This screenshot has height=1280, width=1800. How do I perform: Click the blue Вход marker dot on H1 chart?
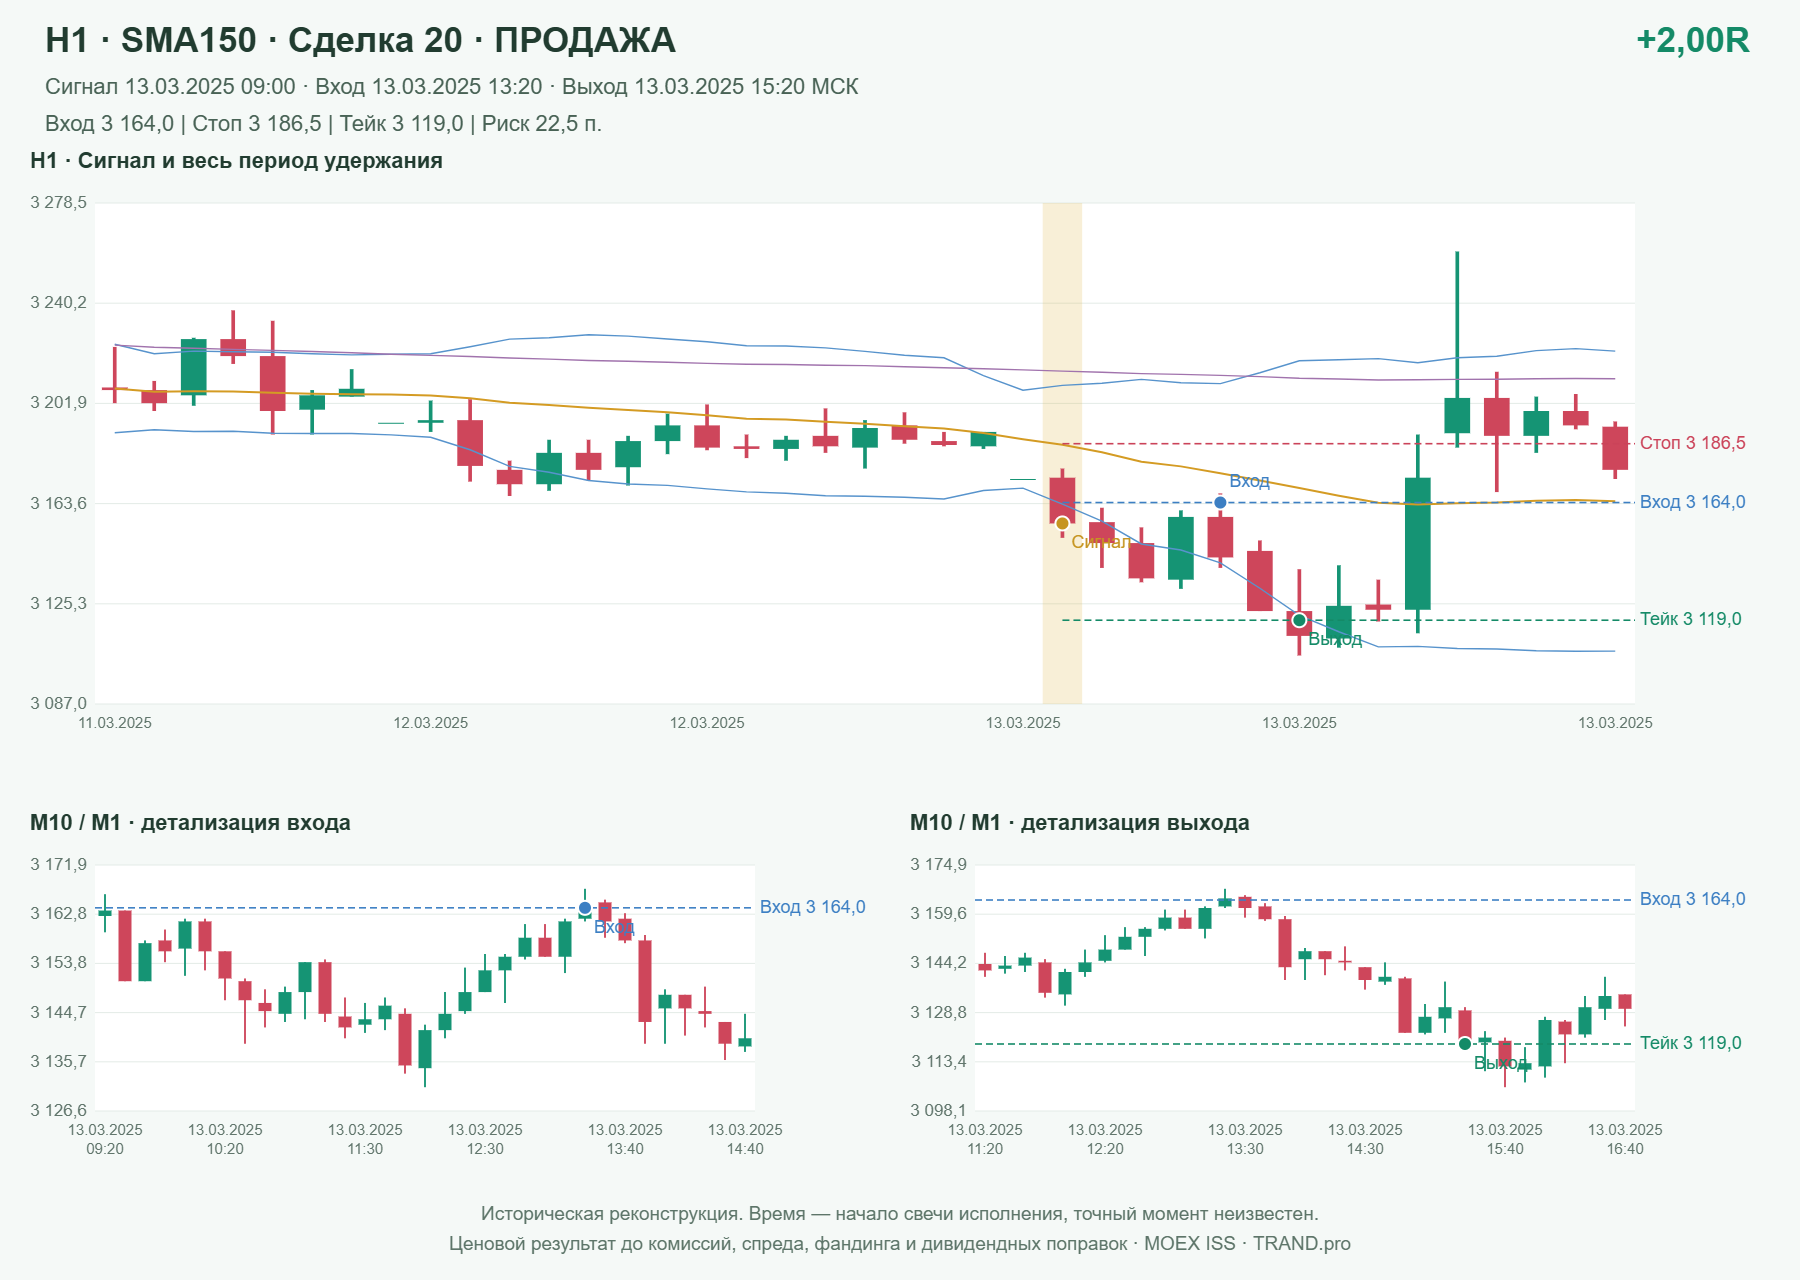(x=1220, y=502)
